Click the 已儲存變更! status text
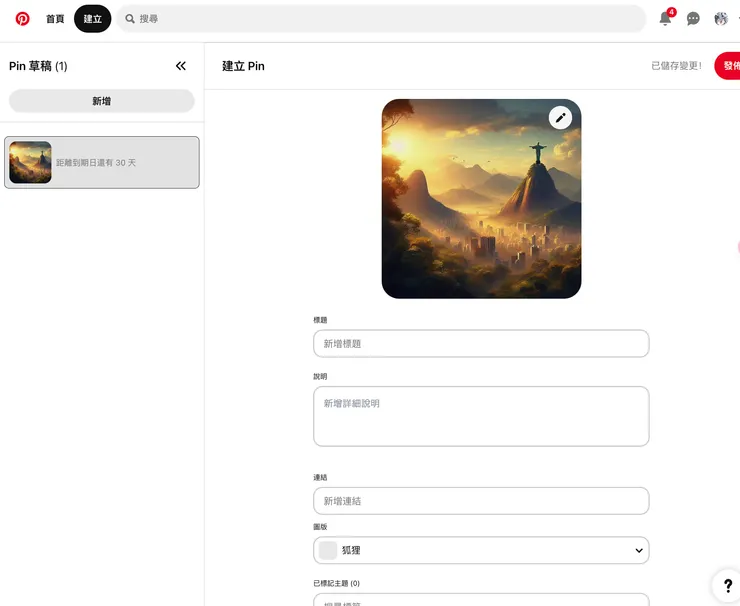This screenshot has height=606, width=740. [676, 66]
